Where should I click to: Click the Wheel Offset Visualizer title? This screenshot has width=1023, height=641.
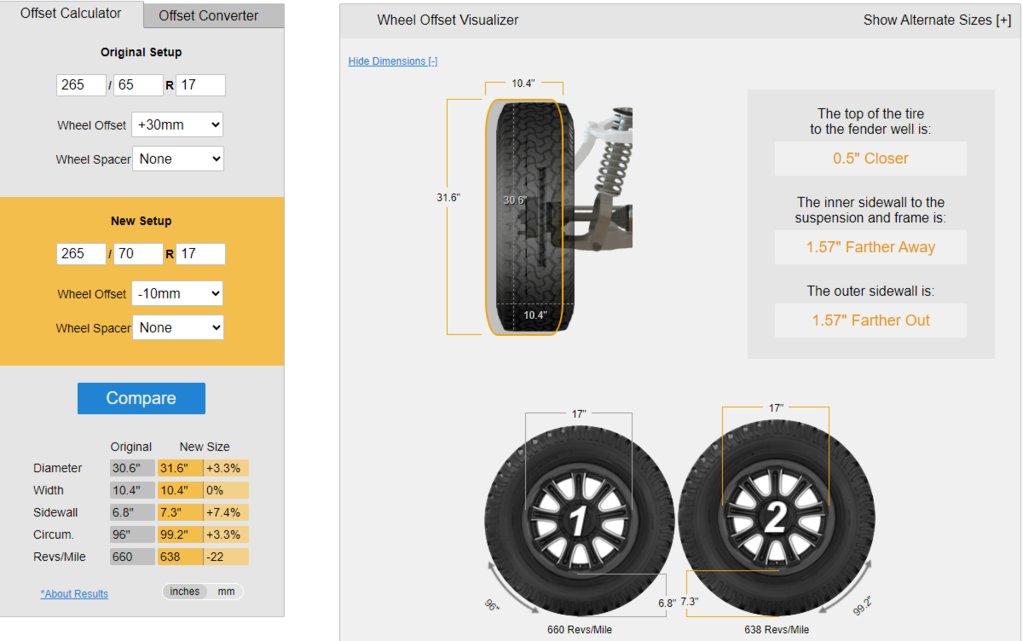[448, 20]
